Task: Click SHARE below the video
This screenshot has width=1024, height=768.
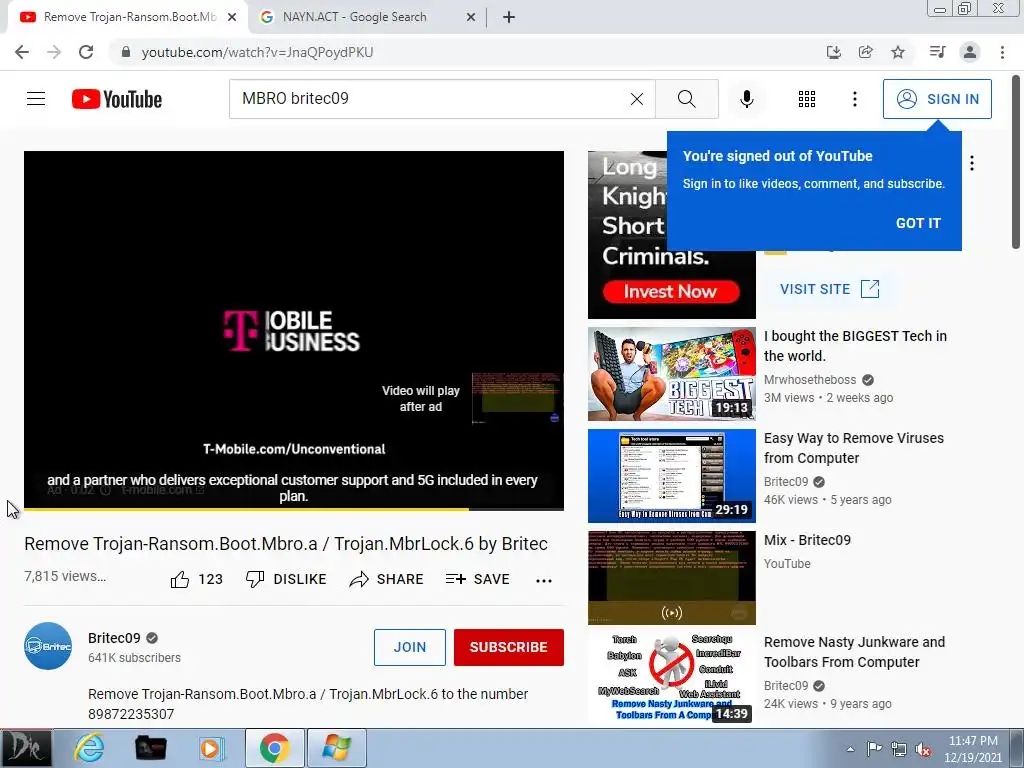Action: click(387, 579)
